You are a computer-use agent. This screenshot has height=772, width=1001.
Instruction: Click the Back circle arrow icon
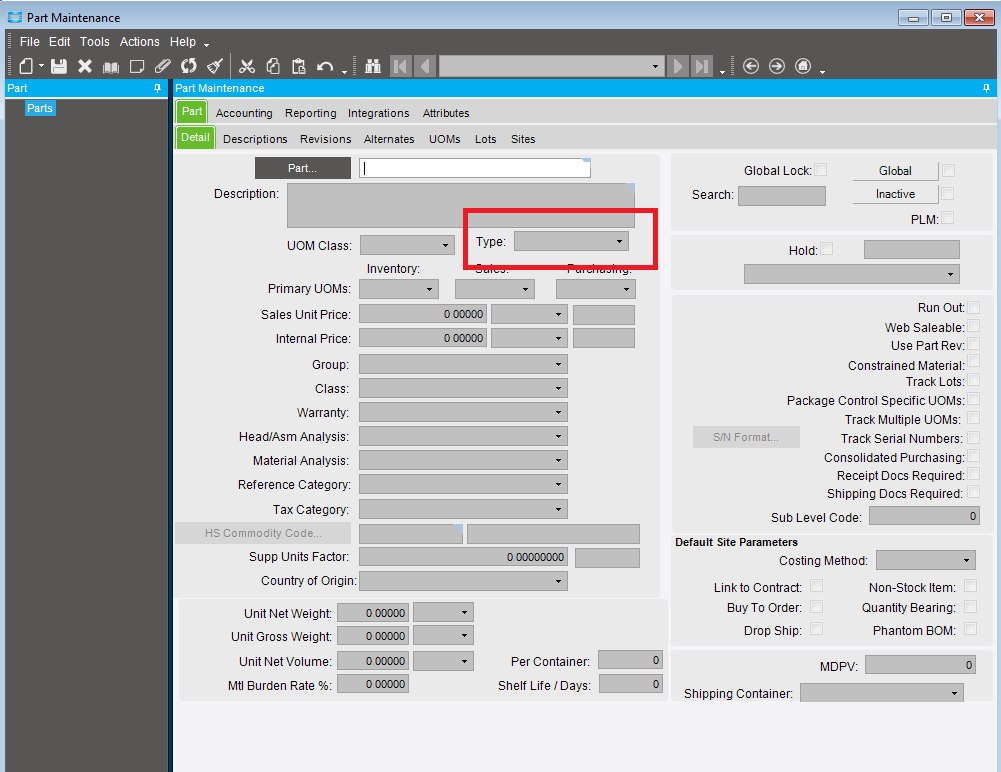click(751, 66)
